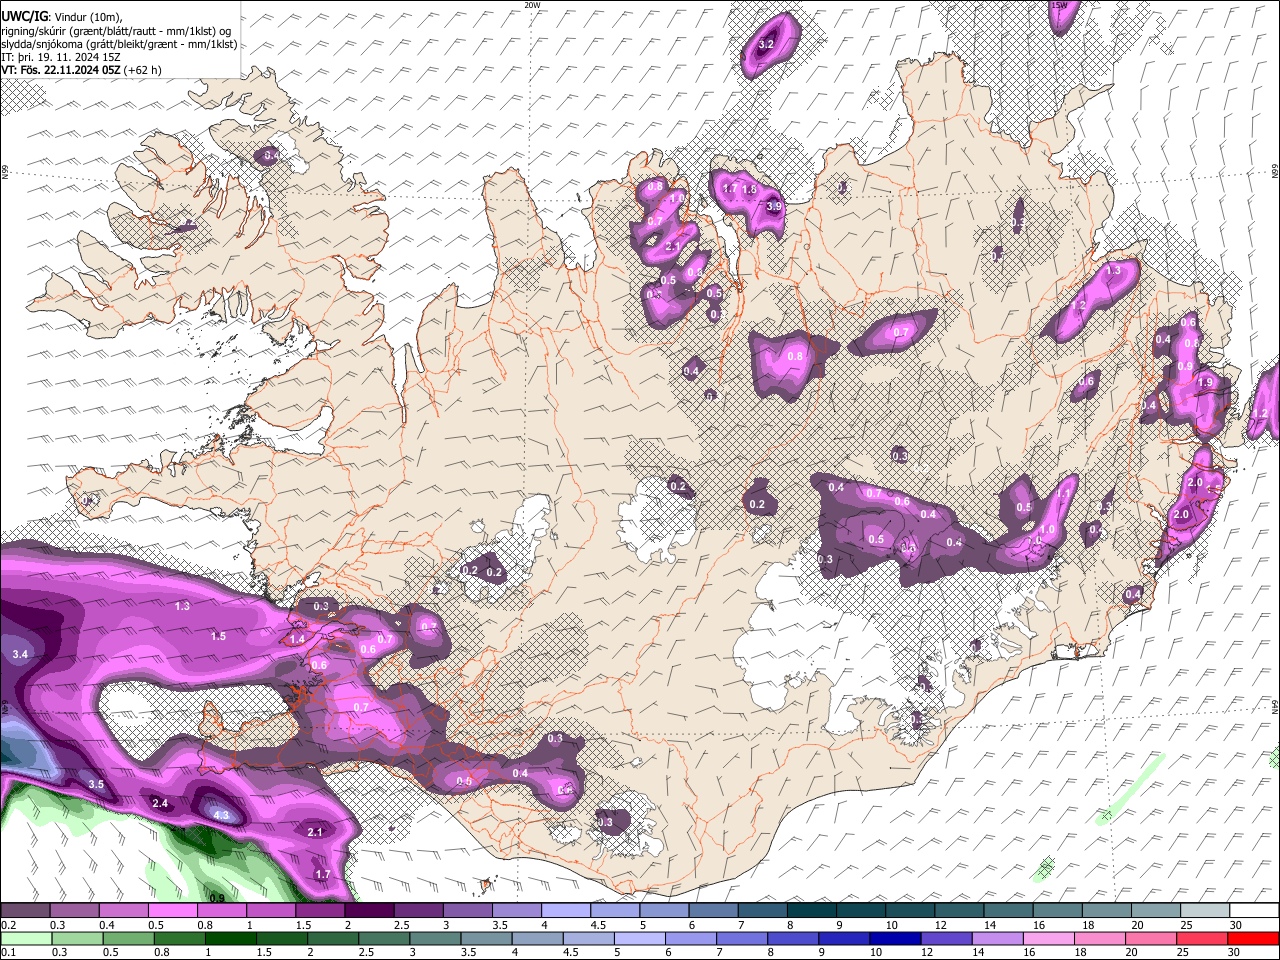
Task: Click the 3.9 snowfall value on map
Action: [774, 207]
